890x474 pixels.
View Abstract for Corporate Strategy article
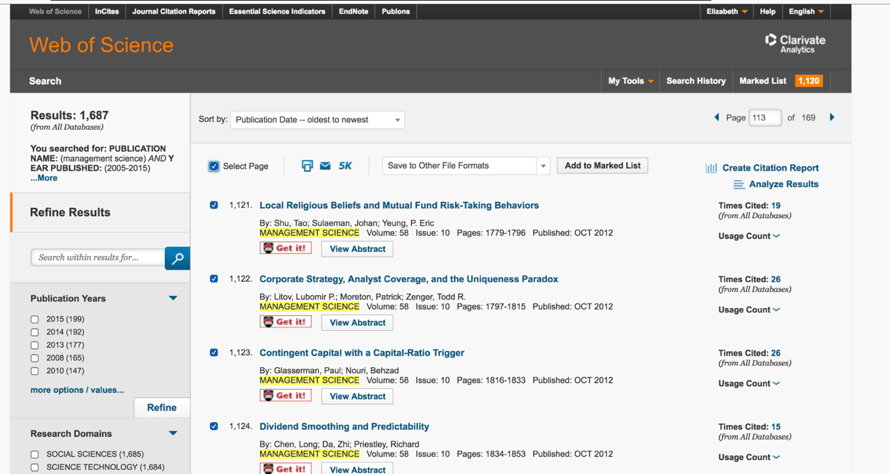click(357, 322)
